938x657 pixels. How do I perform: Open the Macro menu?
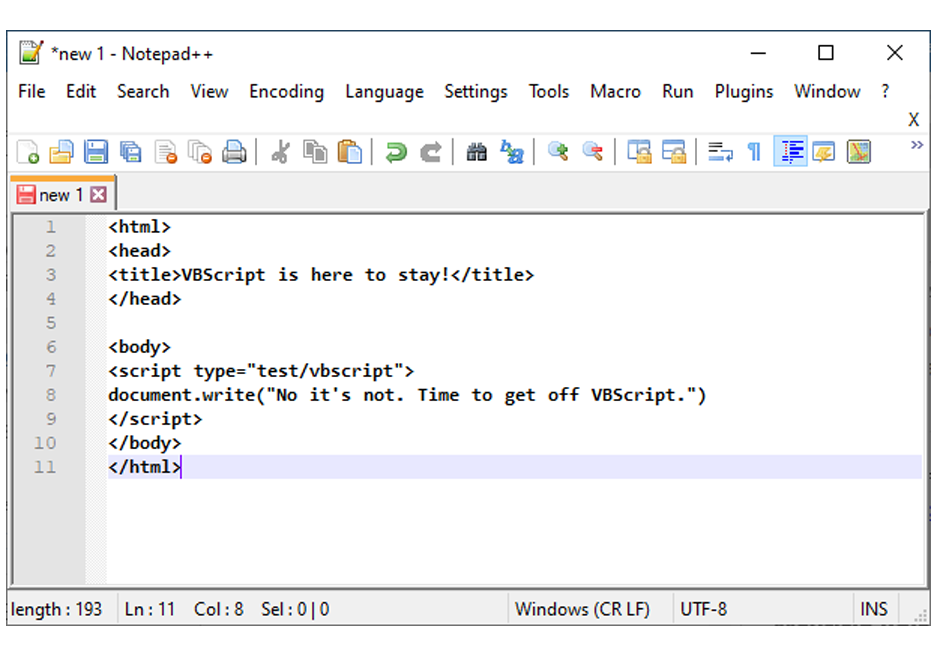[616, 92]
